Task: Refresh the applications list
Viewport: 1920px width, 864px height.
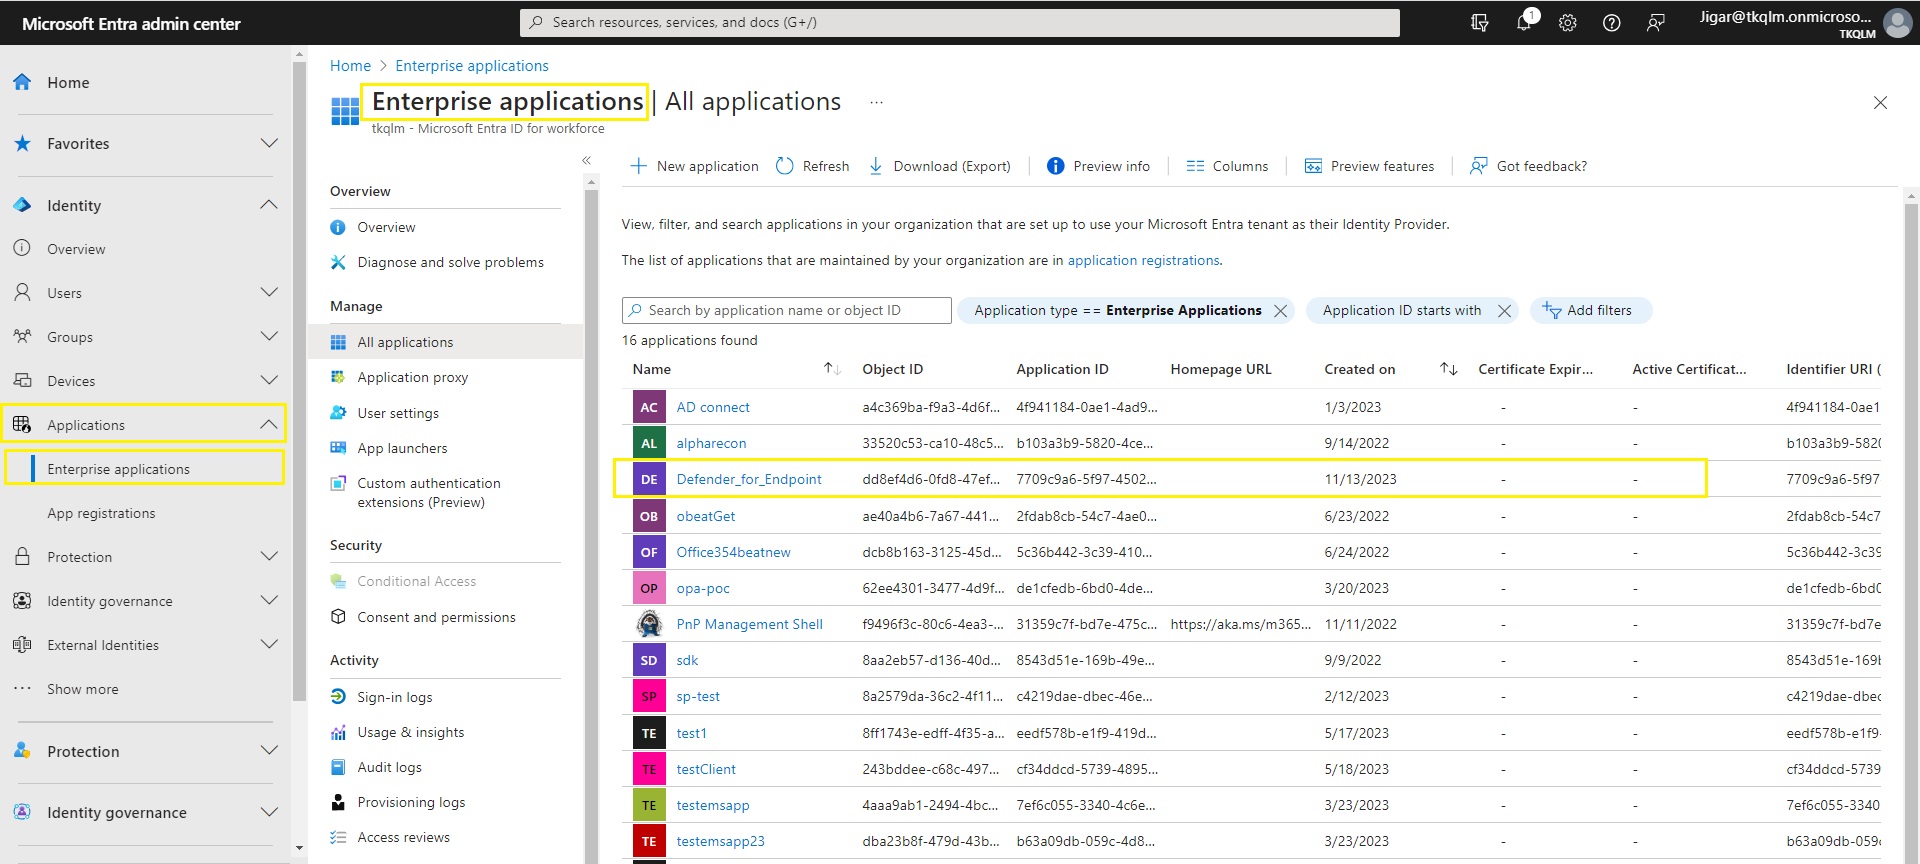Action: [x=813, y=166]
